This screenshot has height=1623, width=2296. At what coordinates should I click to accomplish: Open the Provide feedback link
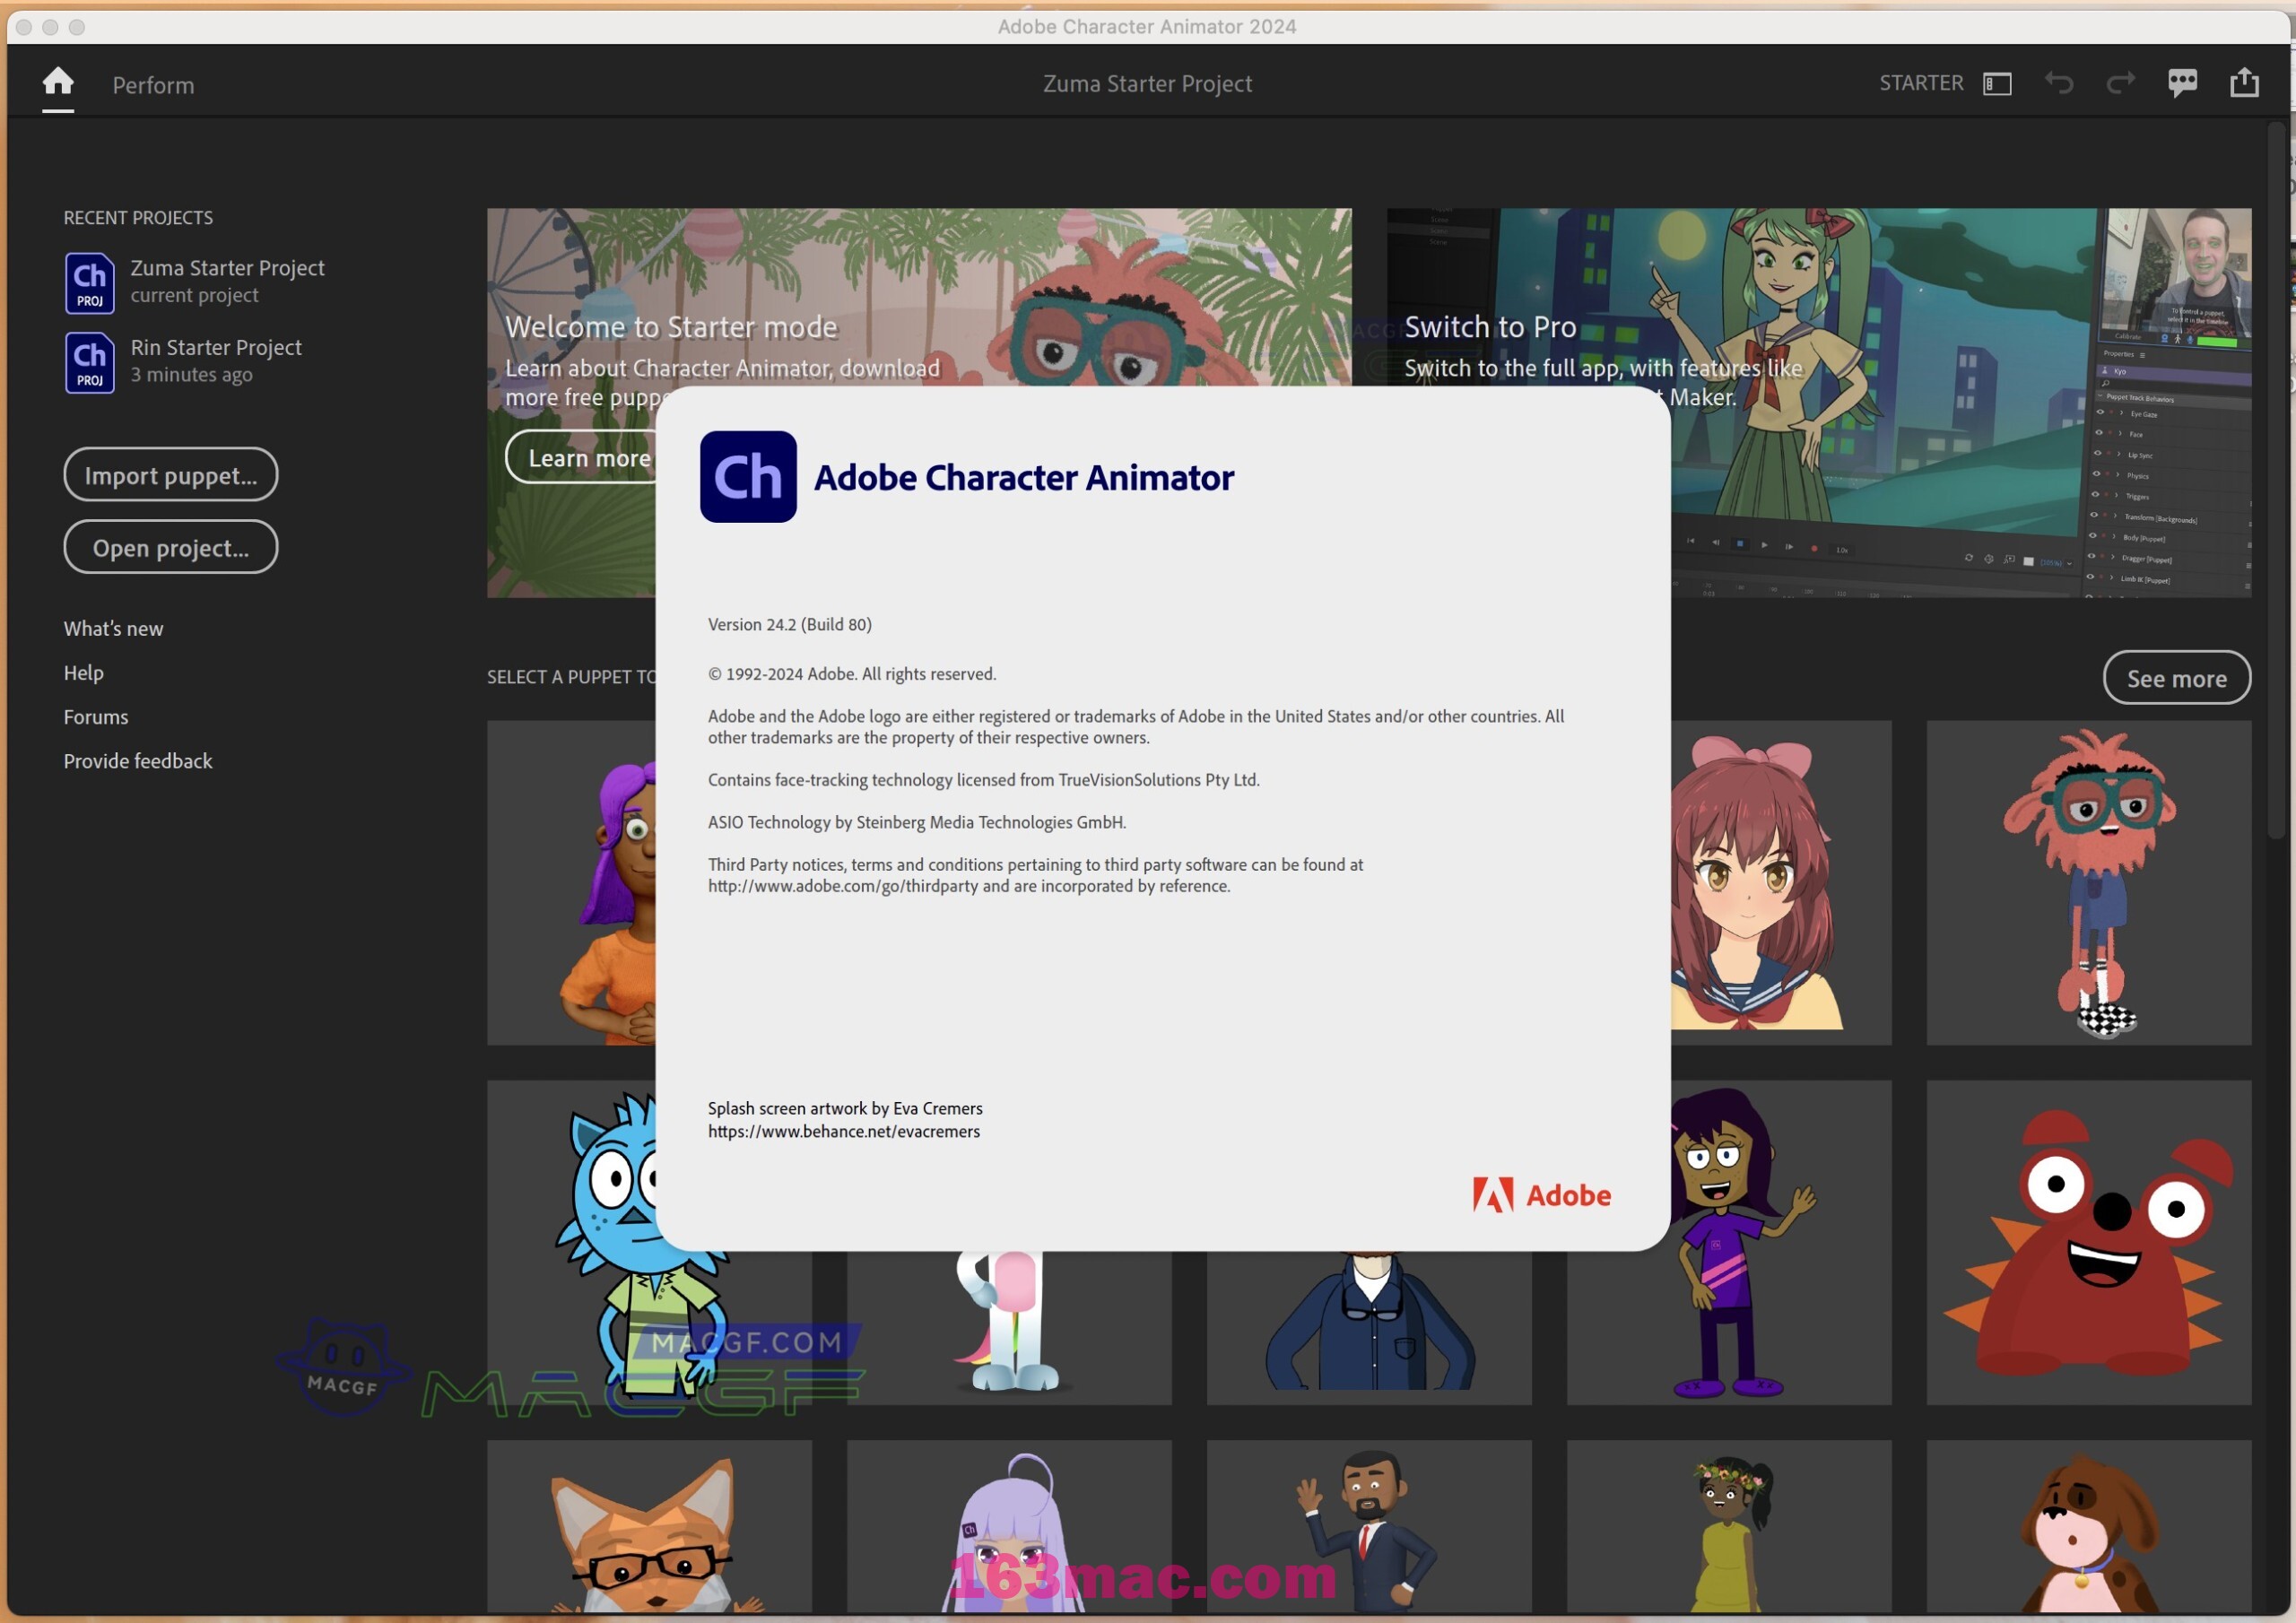[x=138, y=760]
